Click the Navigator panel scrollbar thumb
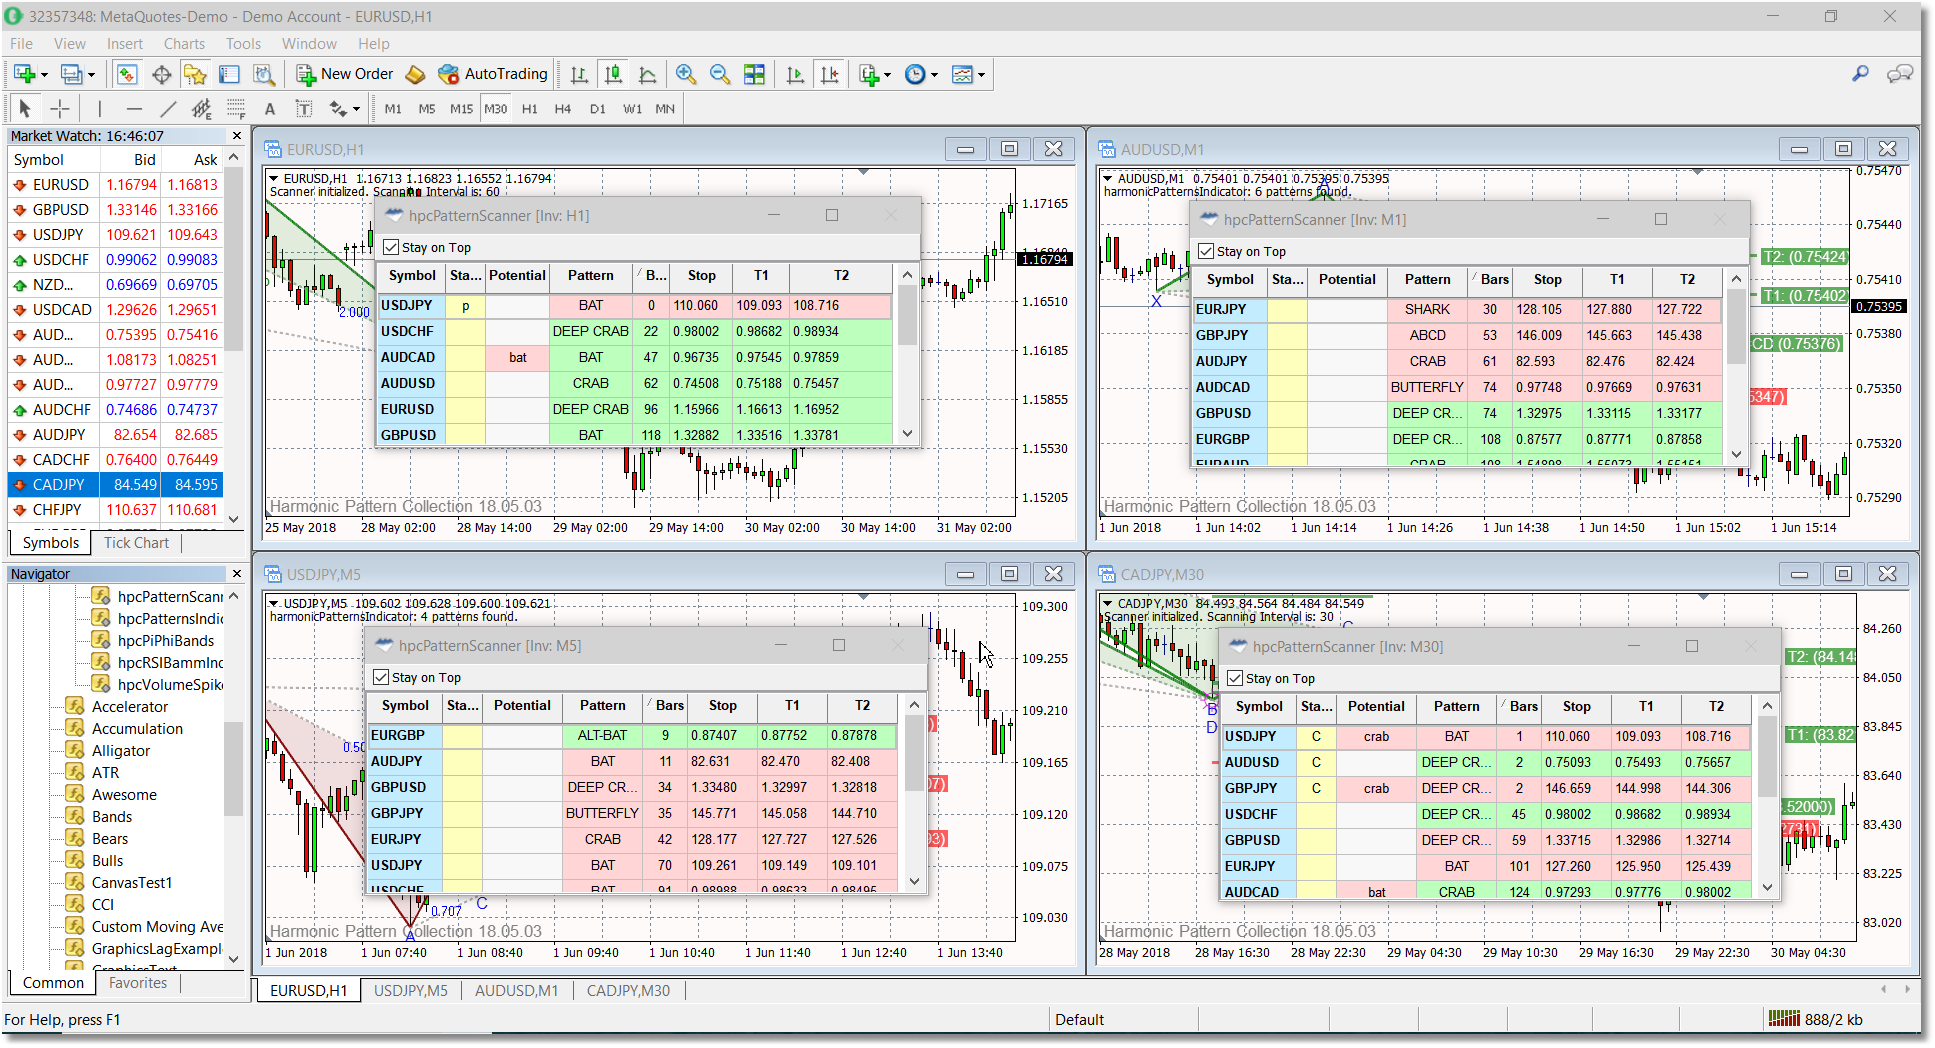1935x1048 pixels. click(233, 768)
